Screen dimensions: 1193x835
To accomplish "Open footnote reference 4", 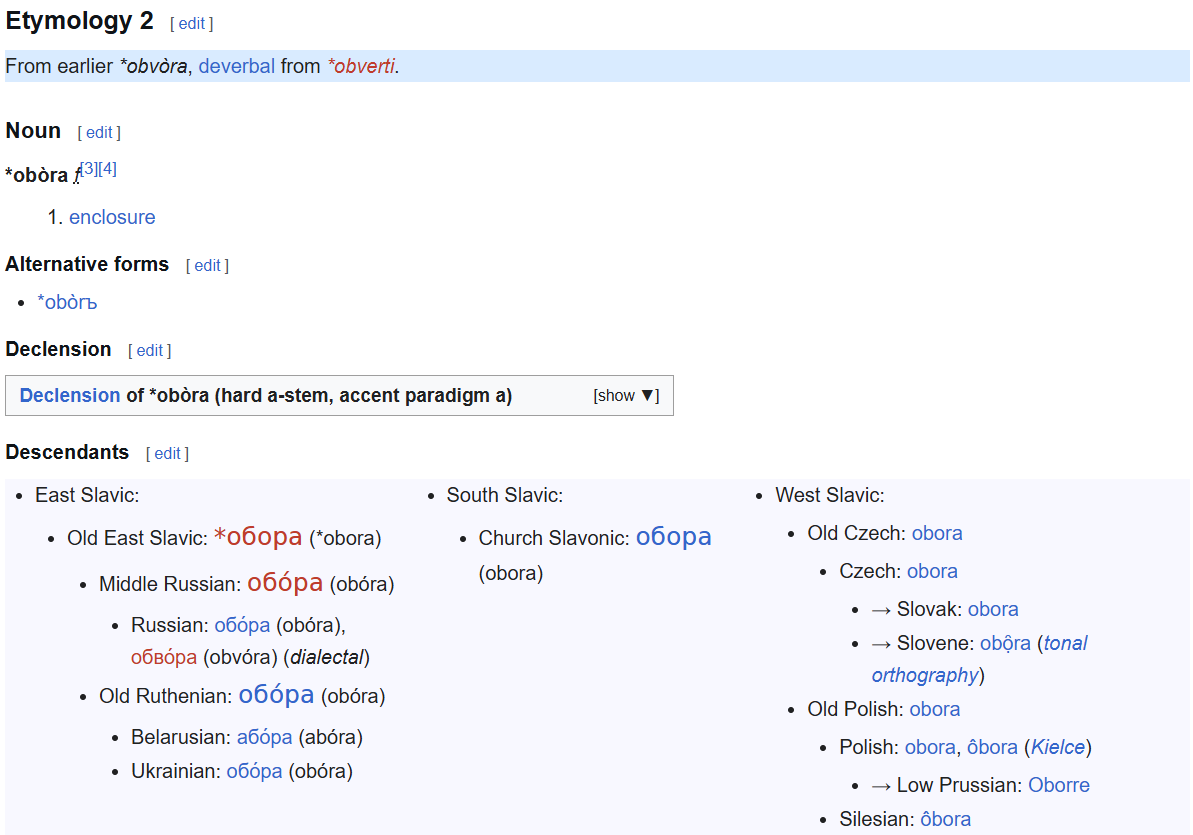I will [107, 168].
